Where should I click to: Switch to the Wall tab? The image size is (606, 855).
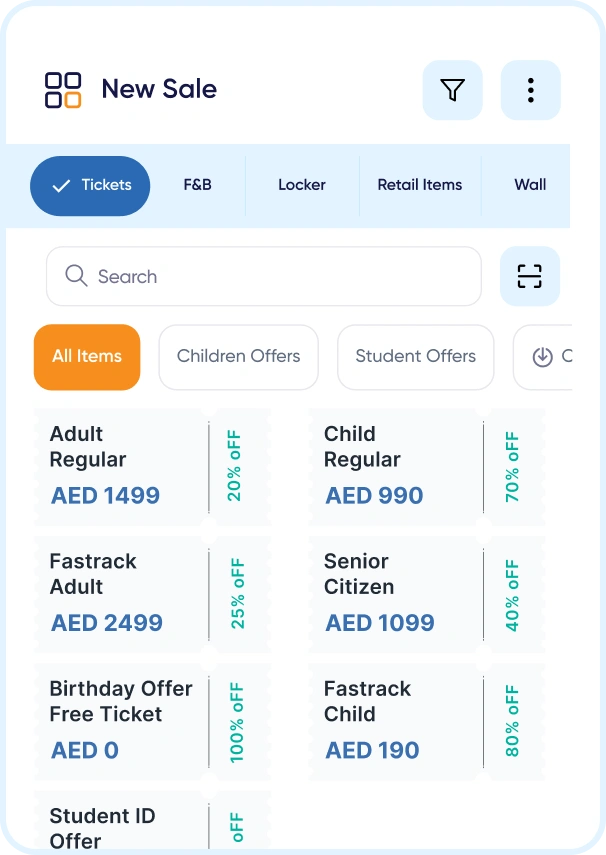(x=530, y=185)
